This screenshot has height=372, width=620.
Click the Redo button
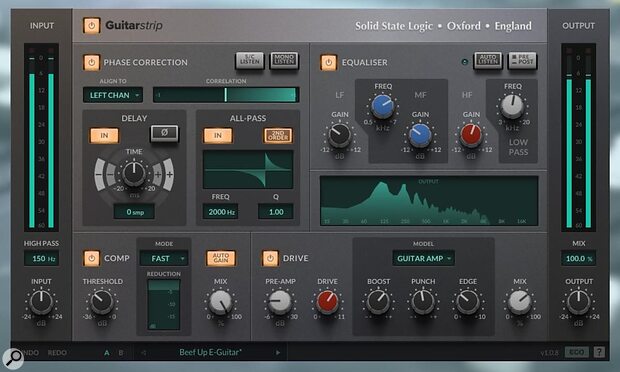tap(57, 353)
